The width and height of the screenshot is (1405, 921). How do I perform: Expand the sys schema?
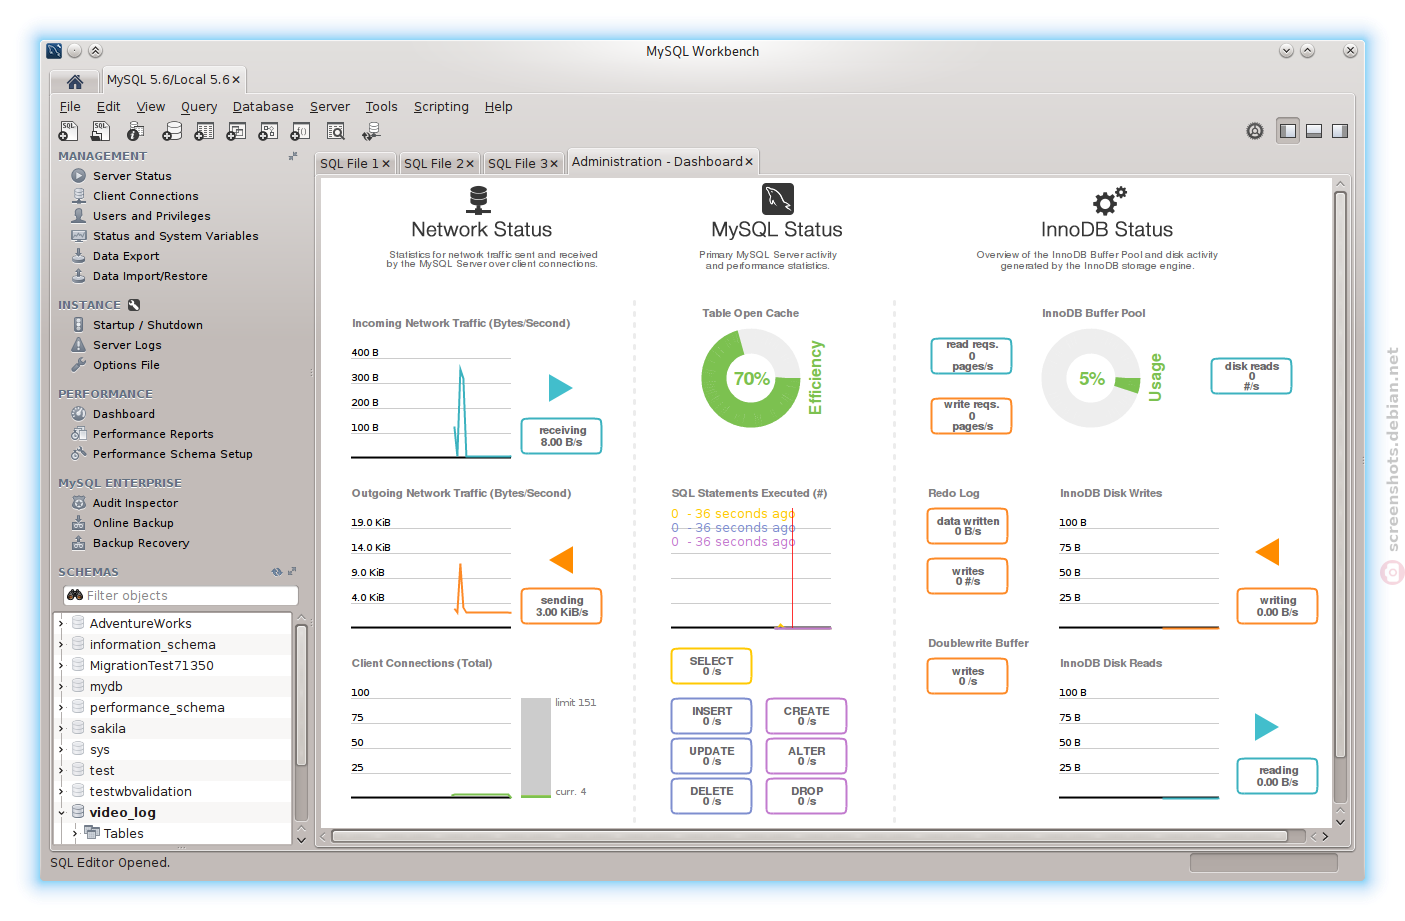[61, 749]
